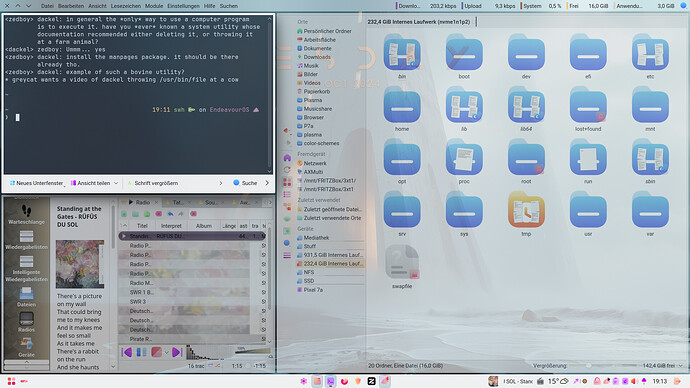Open the Bearbeiten menu
The height and width of the screenshot is (388, 690).
(71, 6)
